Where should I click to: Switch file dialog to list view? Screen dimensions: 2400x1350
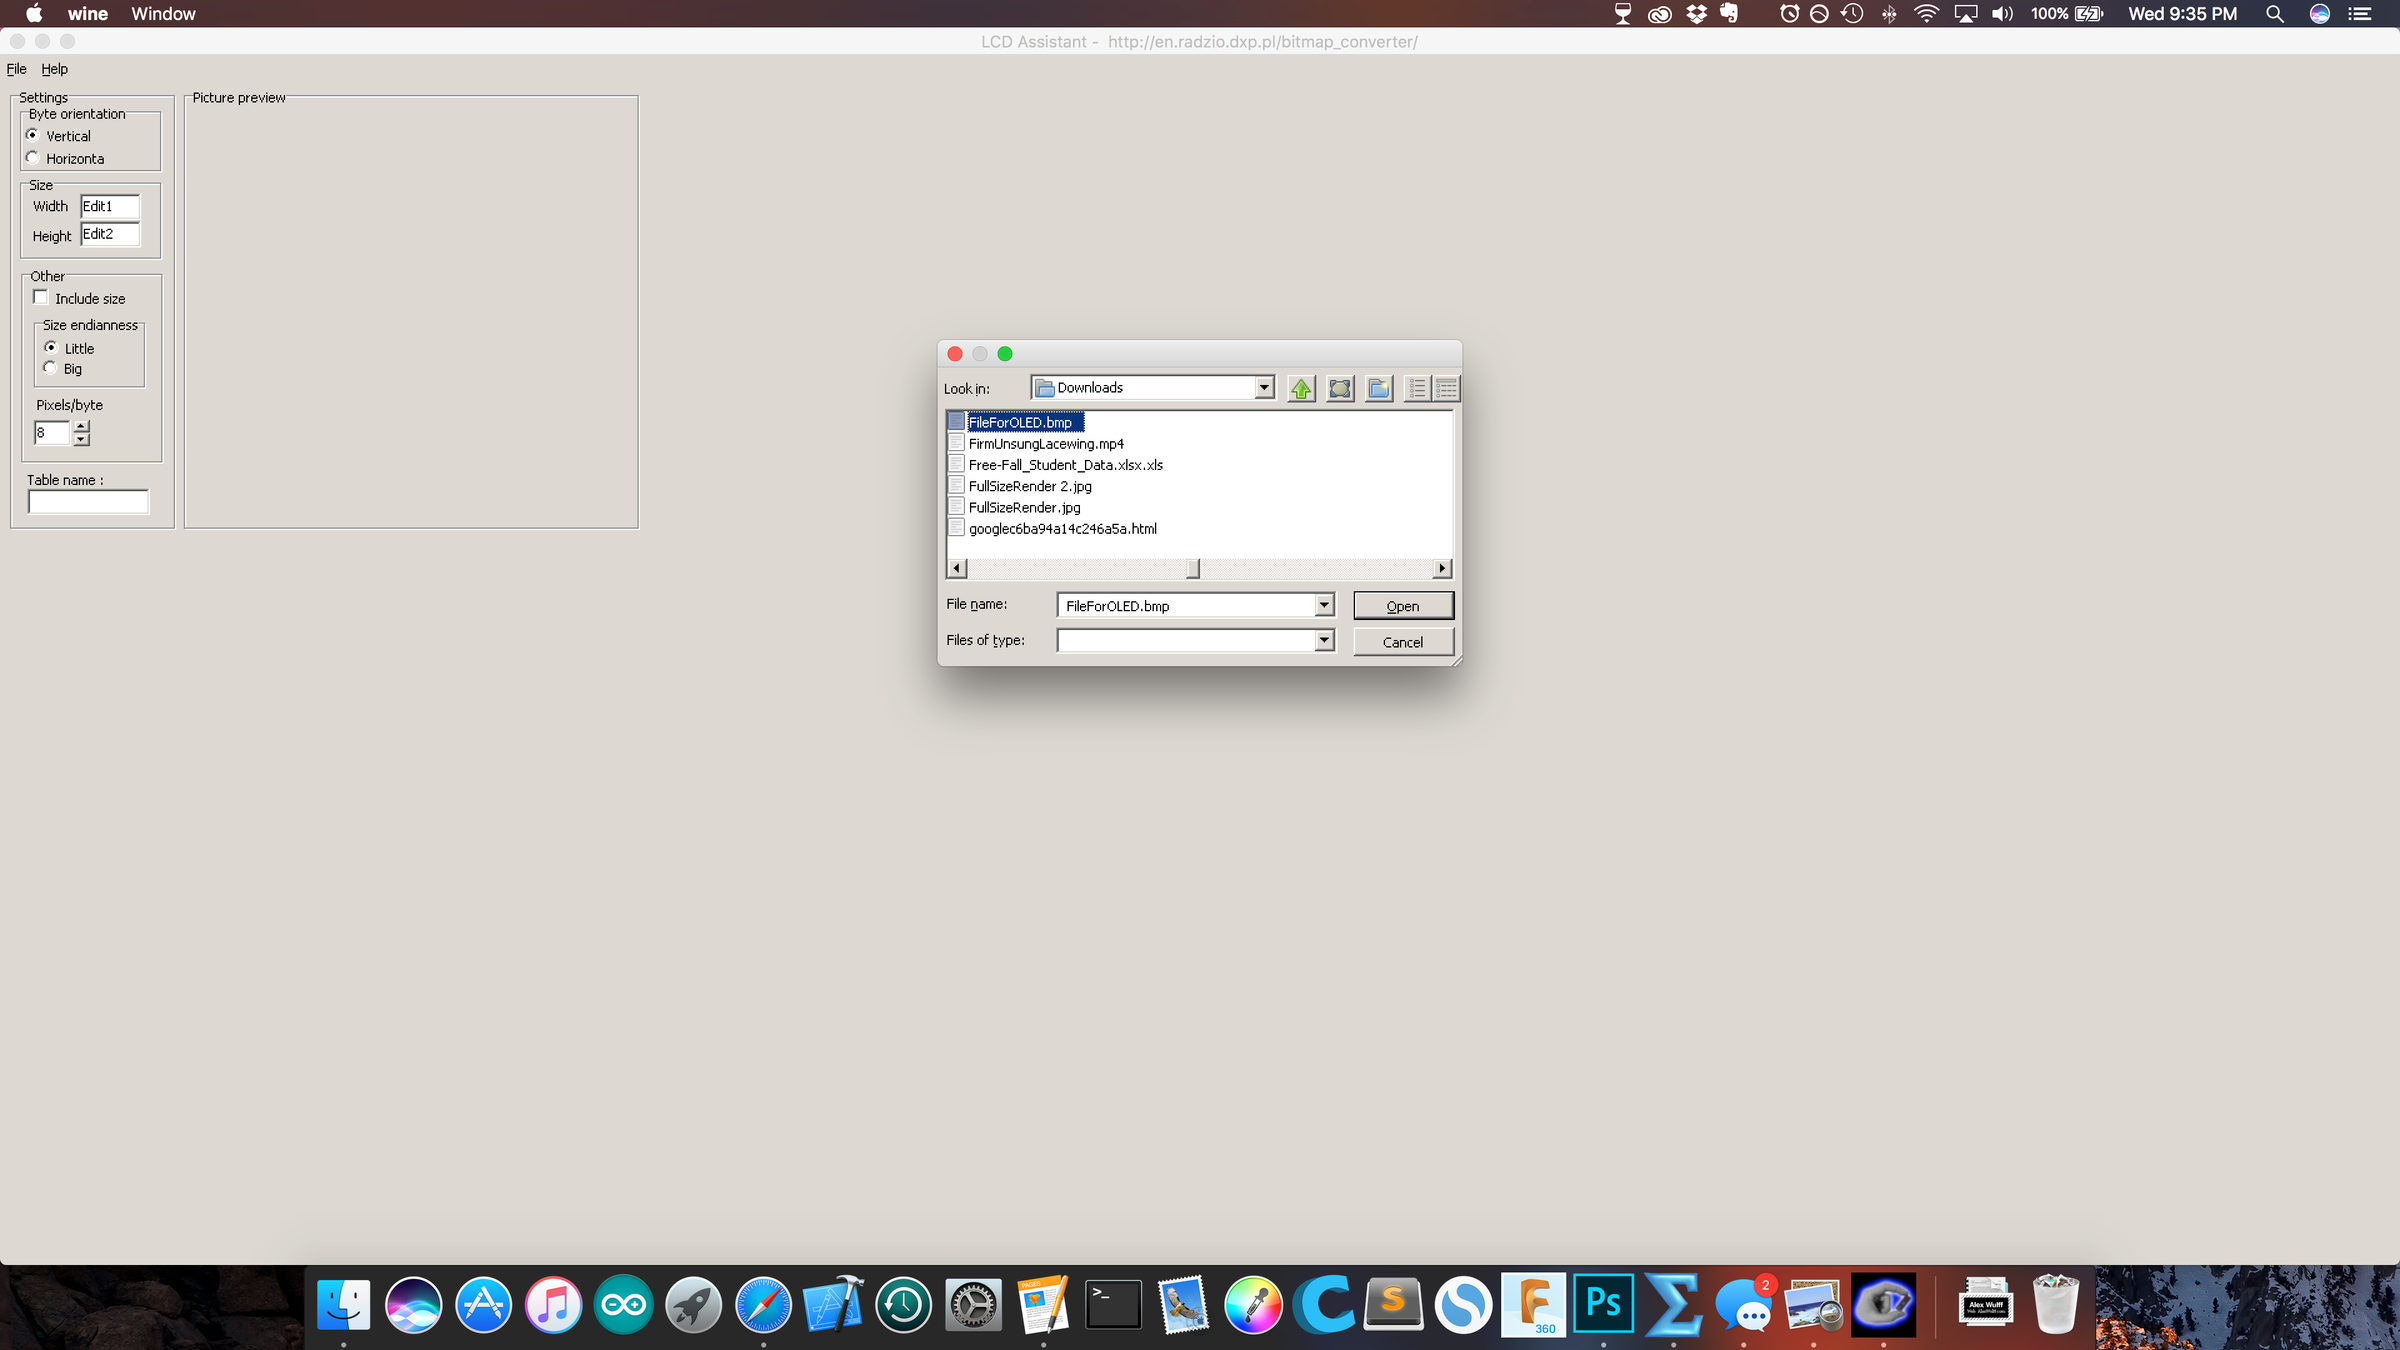click(x=1417, y=388)
